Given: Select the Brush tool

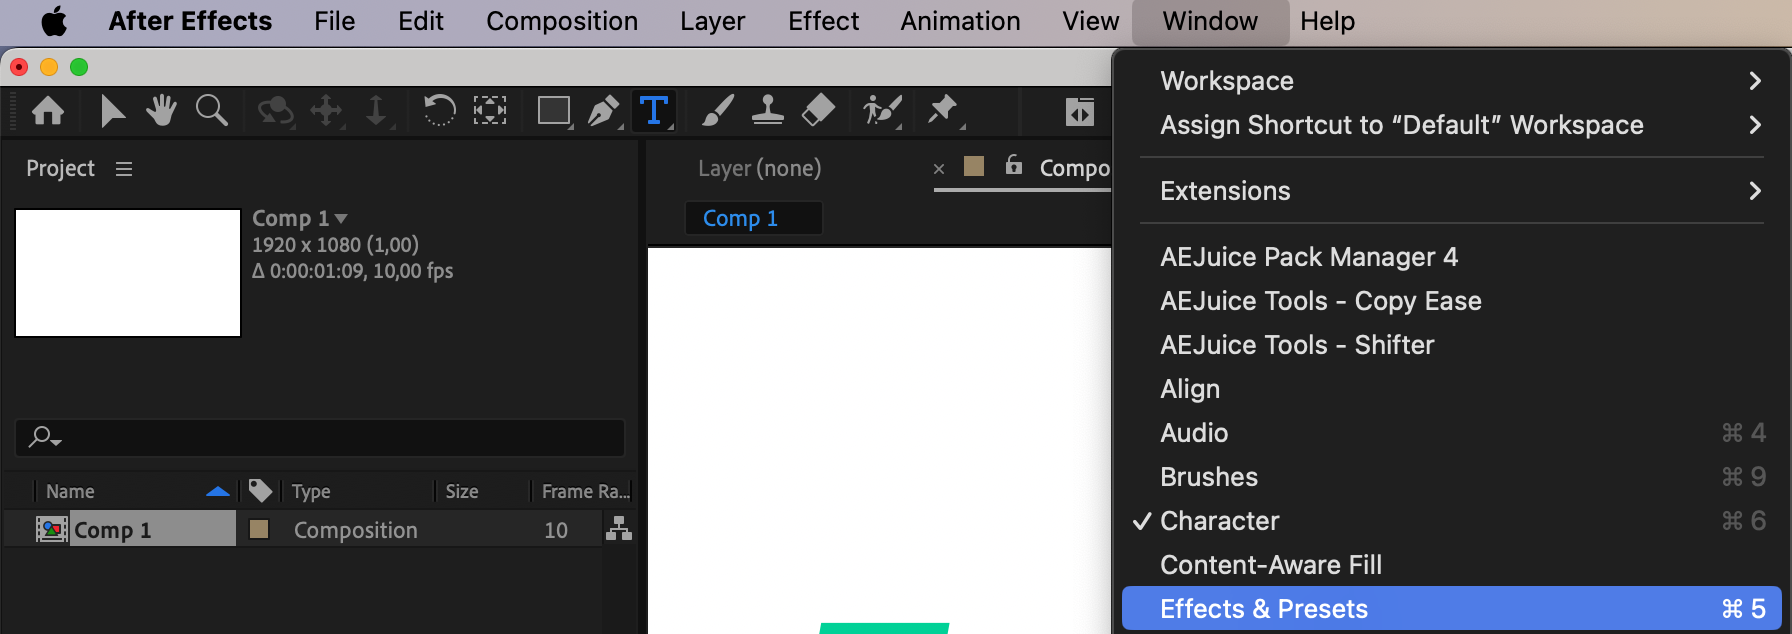Looking at the screenshot, I should (717, 110).
